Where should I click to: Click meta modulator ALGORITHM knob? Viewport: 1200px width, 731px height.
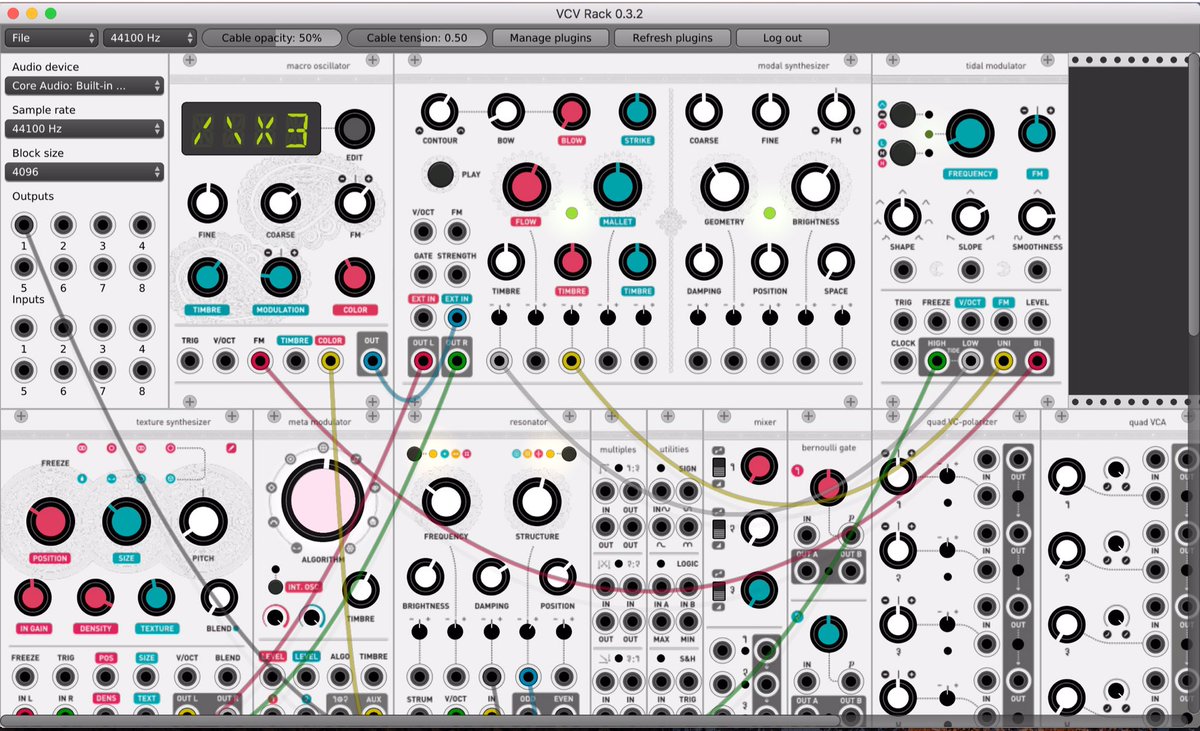pyautogui.click(x=322, y=500)
